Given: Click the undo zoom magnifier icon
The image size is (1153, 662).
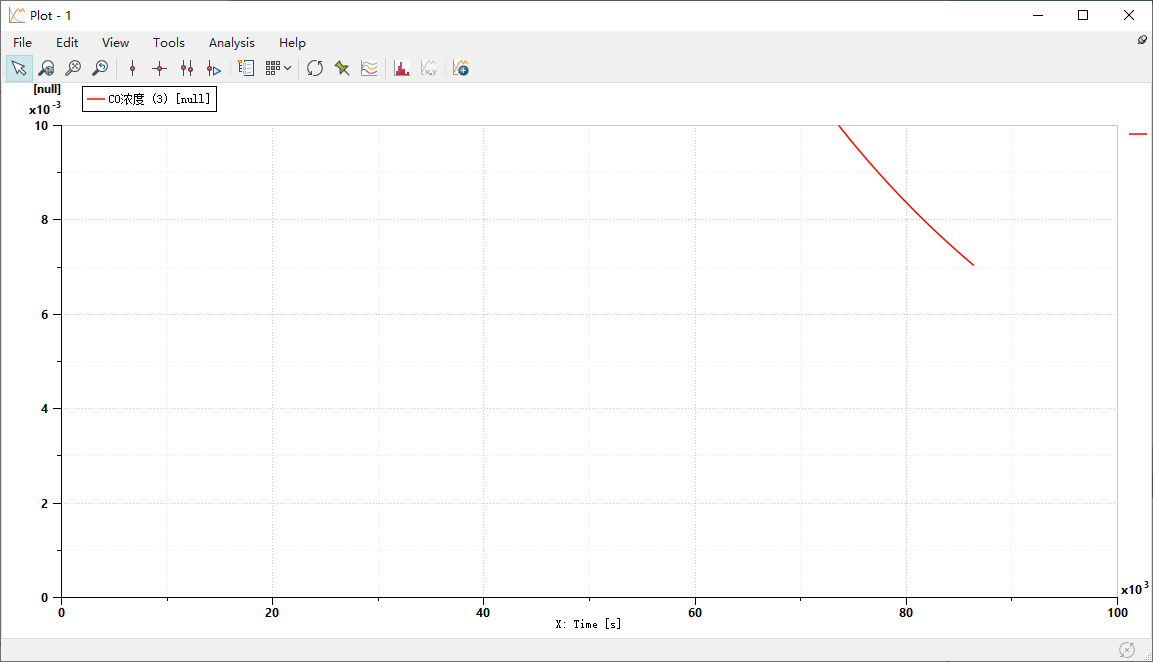Looking at the screenshot, I should click(100, 68).
